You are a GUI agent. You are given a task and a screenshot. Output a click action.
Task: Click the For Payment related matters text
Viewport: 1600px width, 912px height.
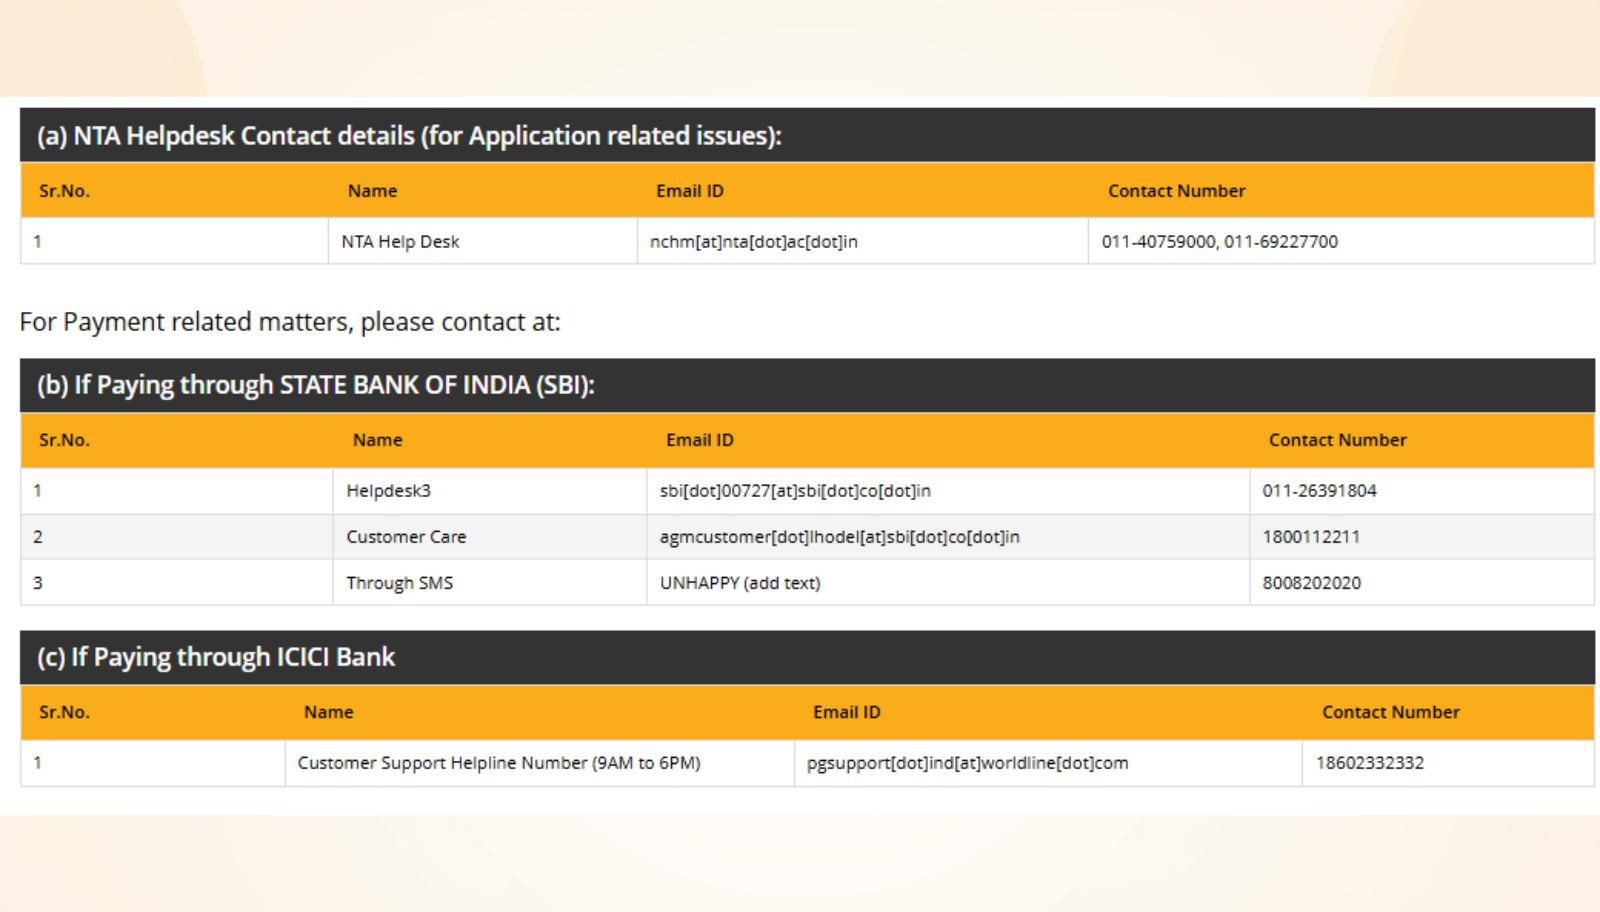290,322
